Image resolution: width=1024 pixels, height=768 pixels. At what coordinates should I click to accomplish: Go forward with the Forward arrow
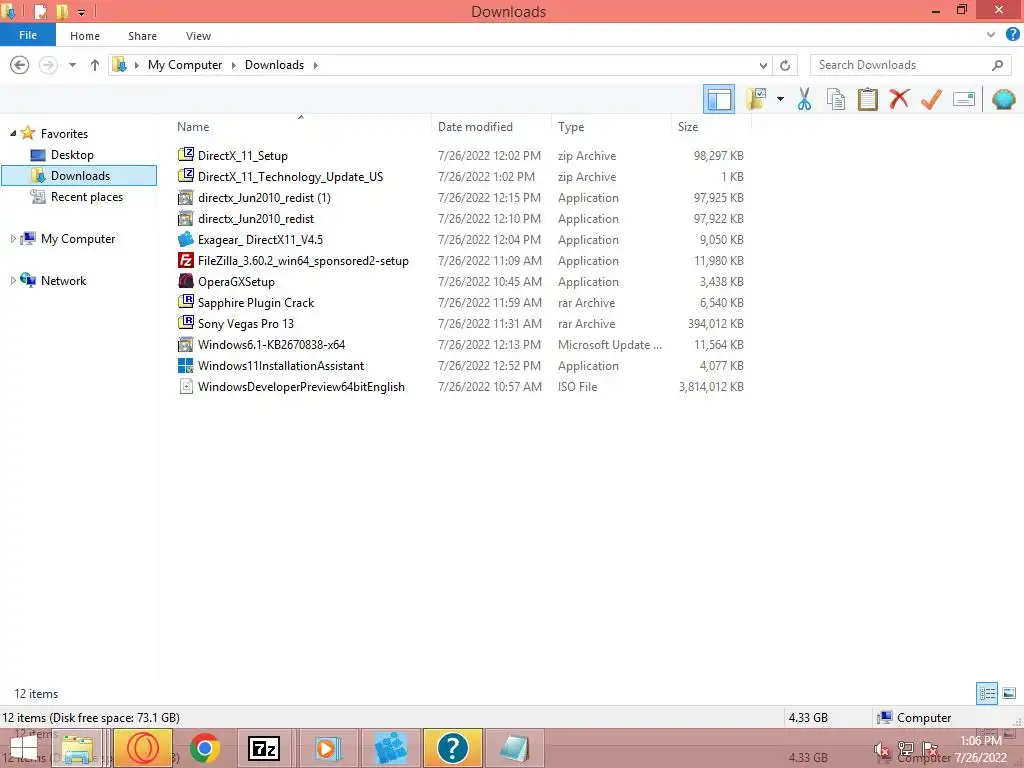pyautogui.click(x=48, y=65)
